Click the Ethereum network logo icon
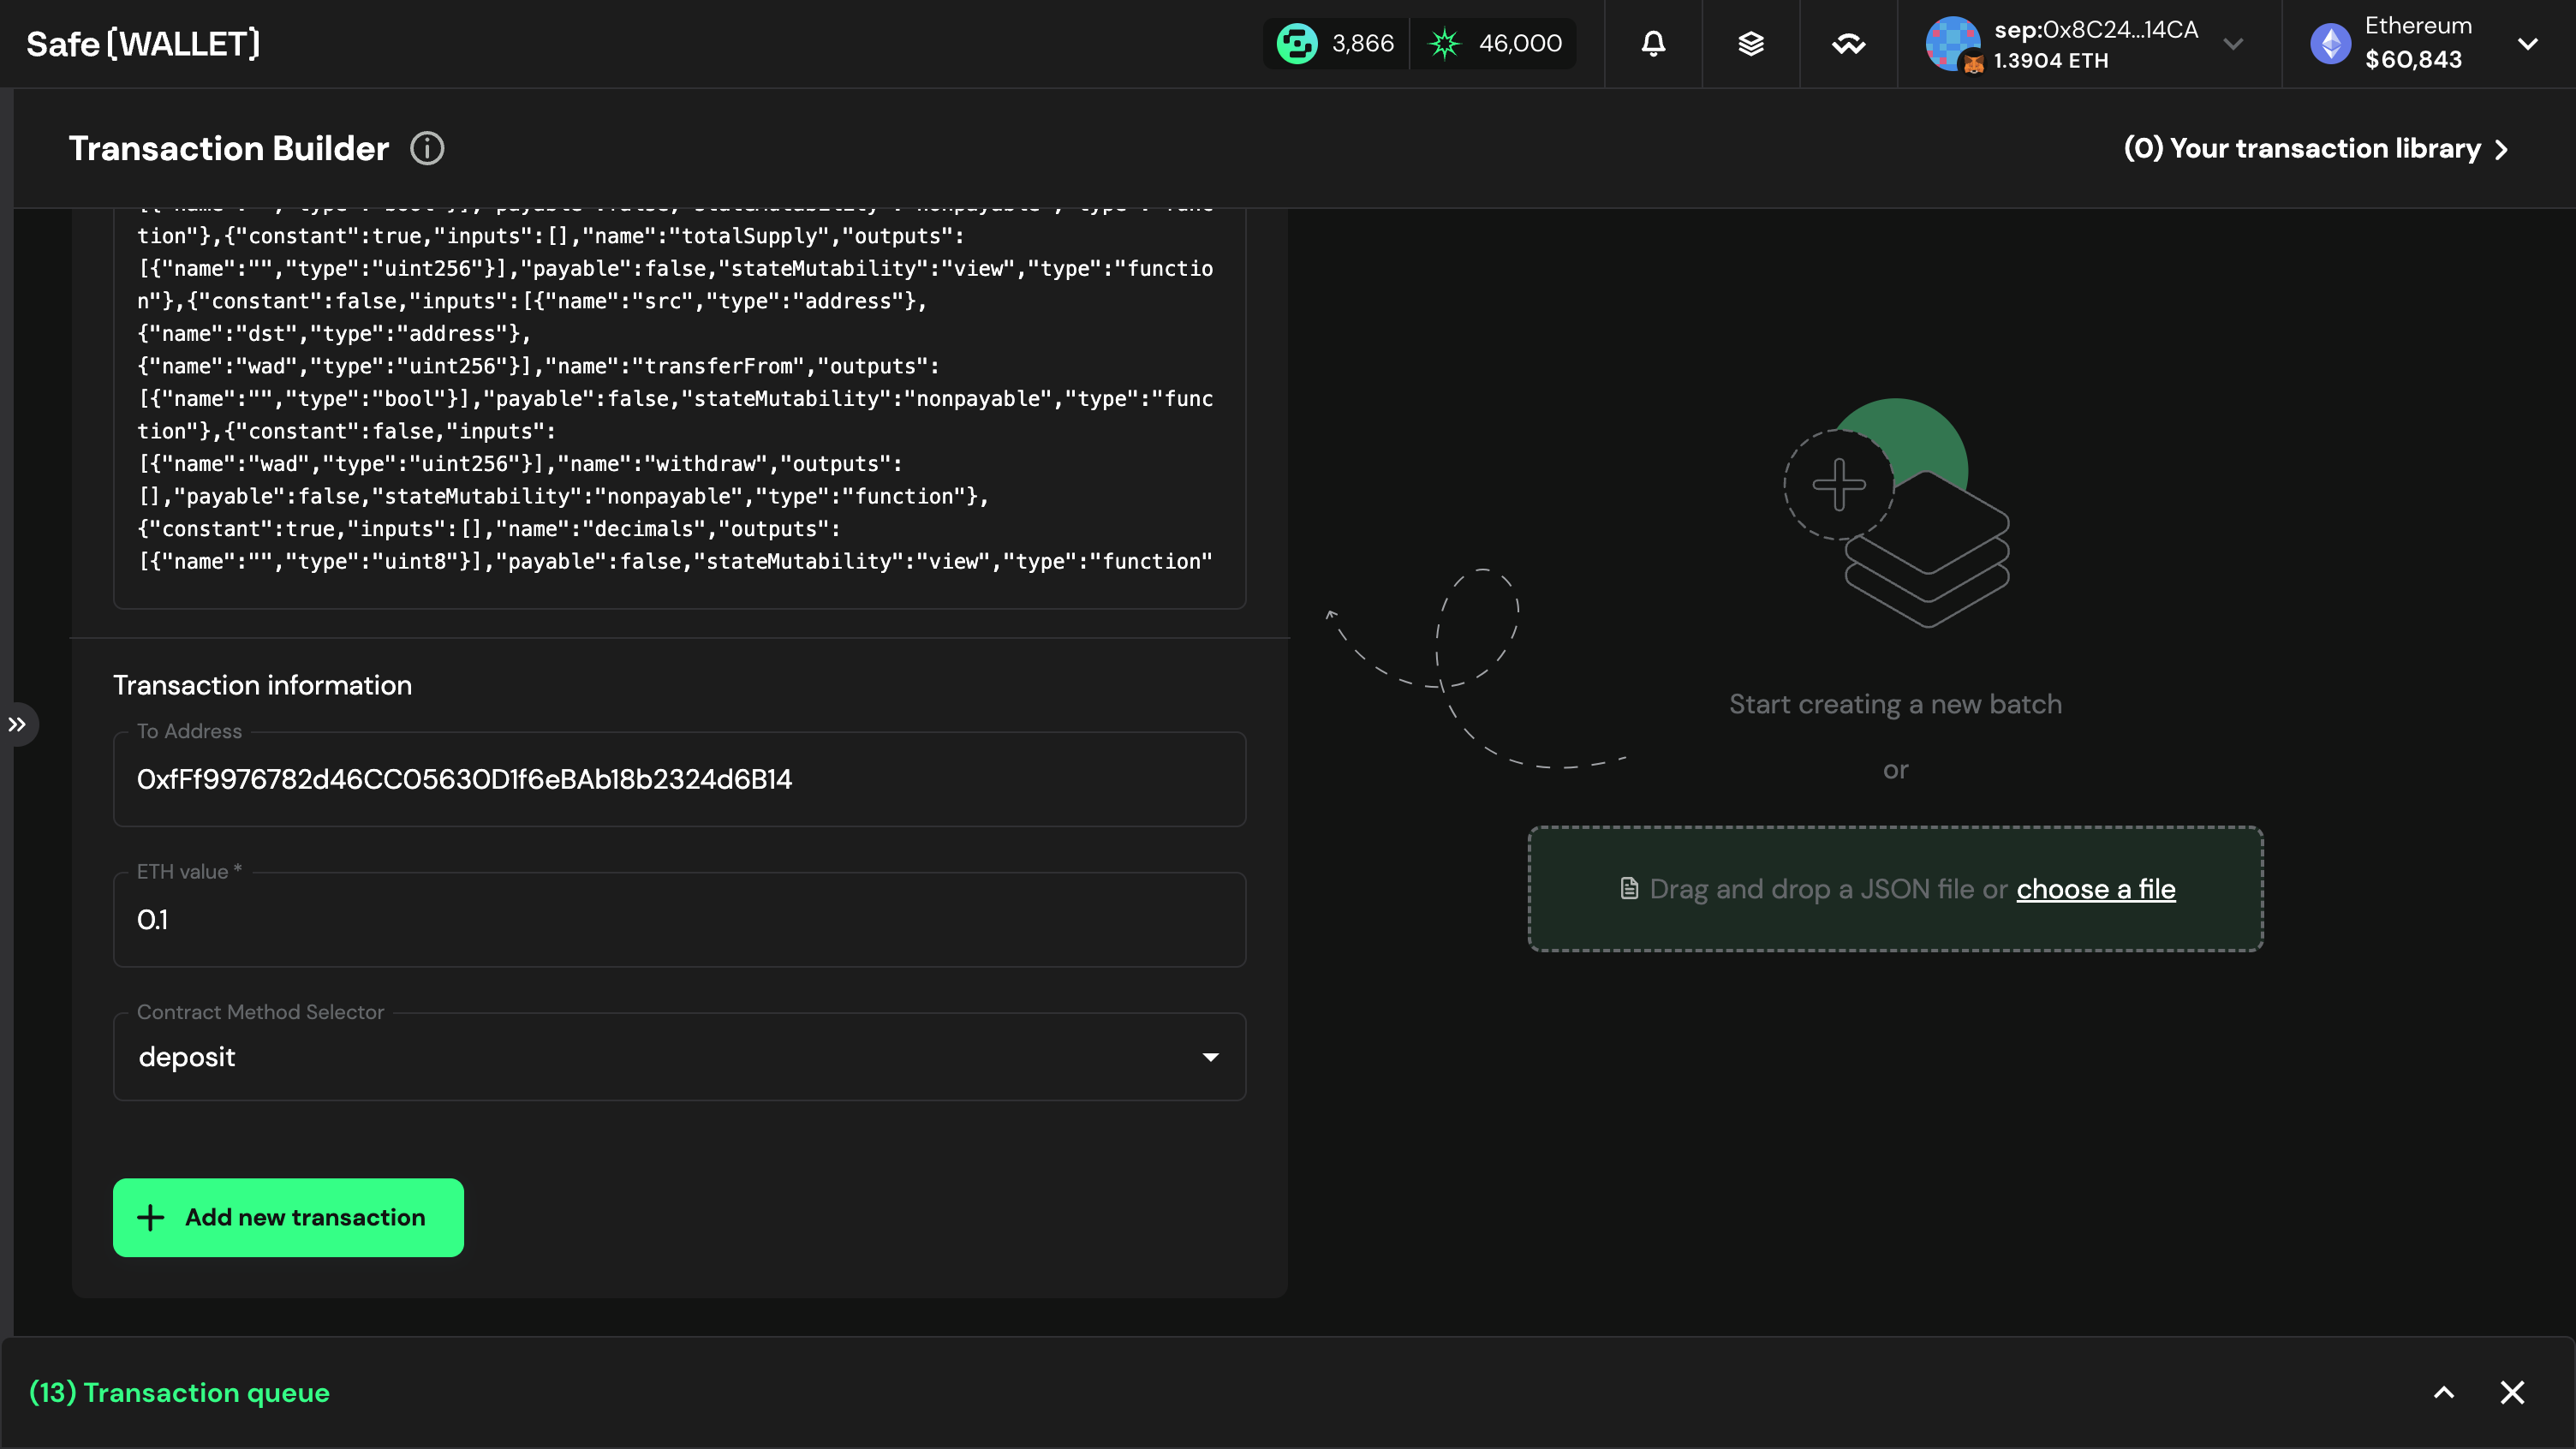 [2331, 43]
